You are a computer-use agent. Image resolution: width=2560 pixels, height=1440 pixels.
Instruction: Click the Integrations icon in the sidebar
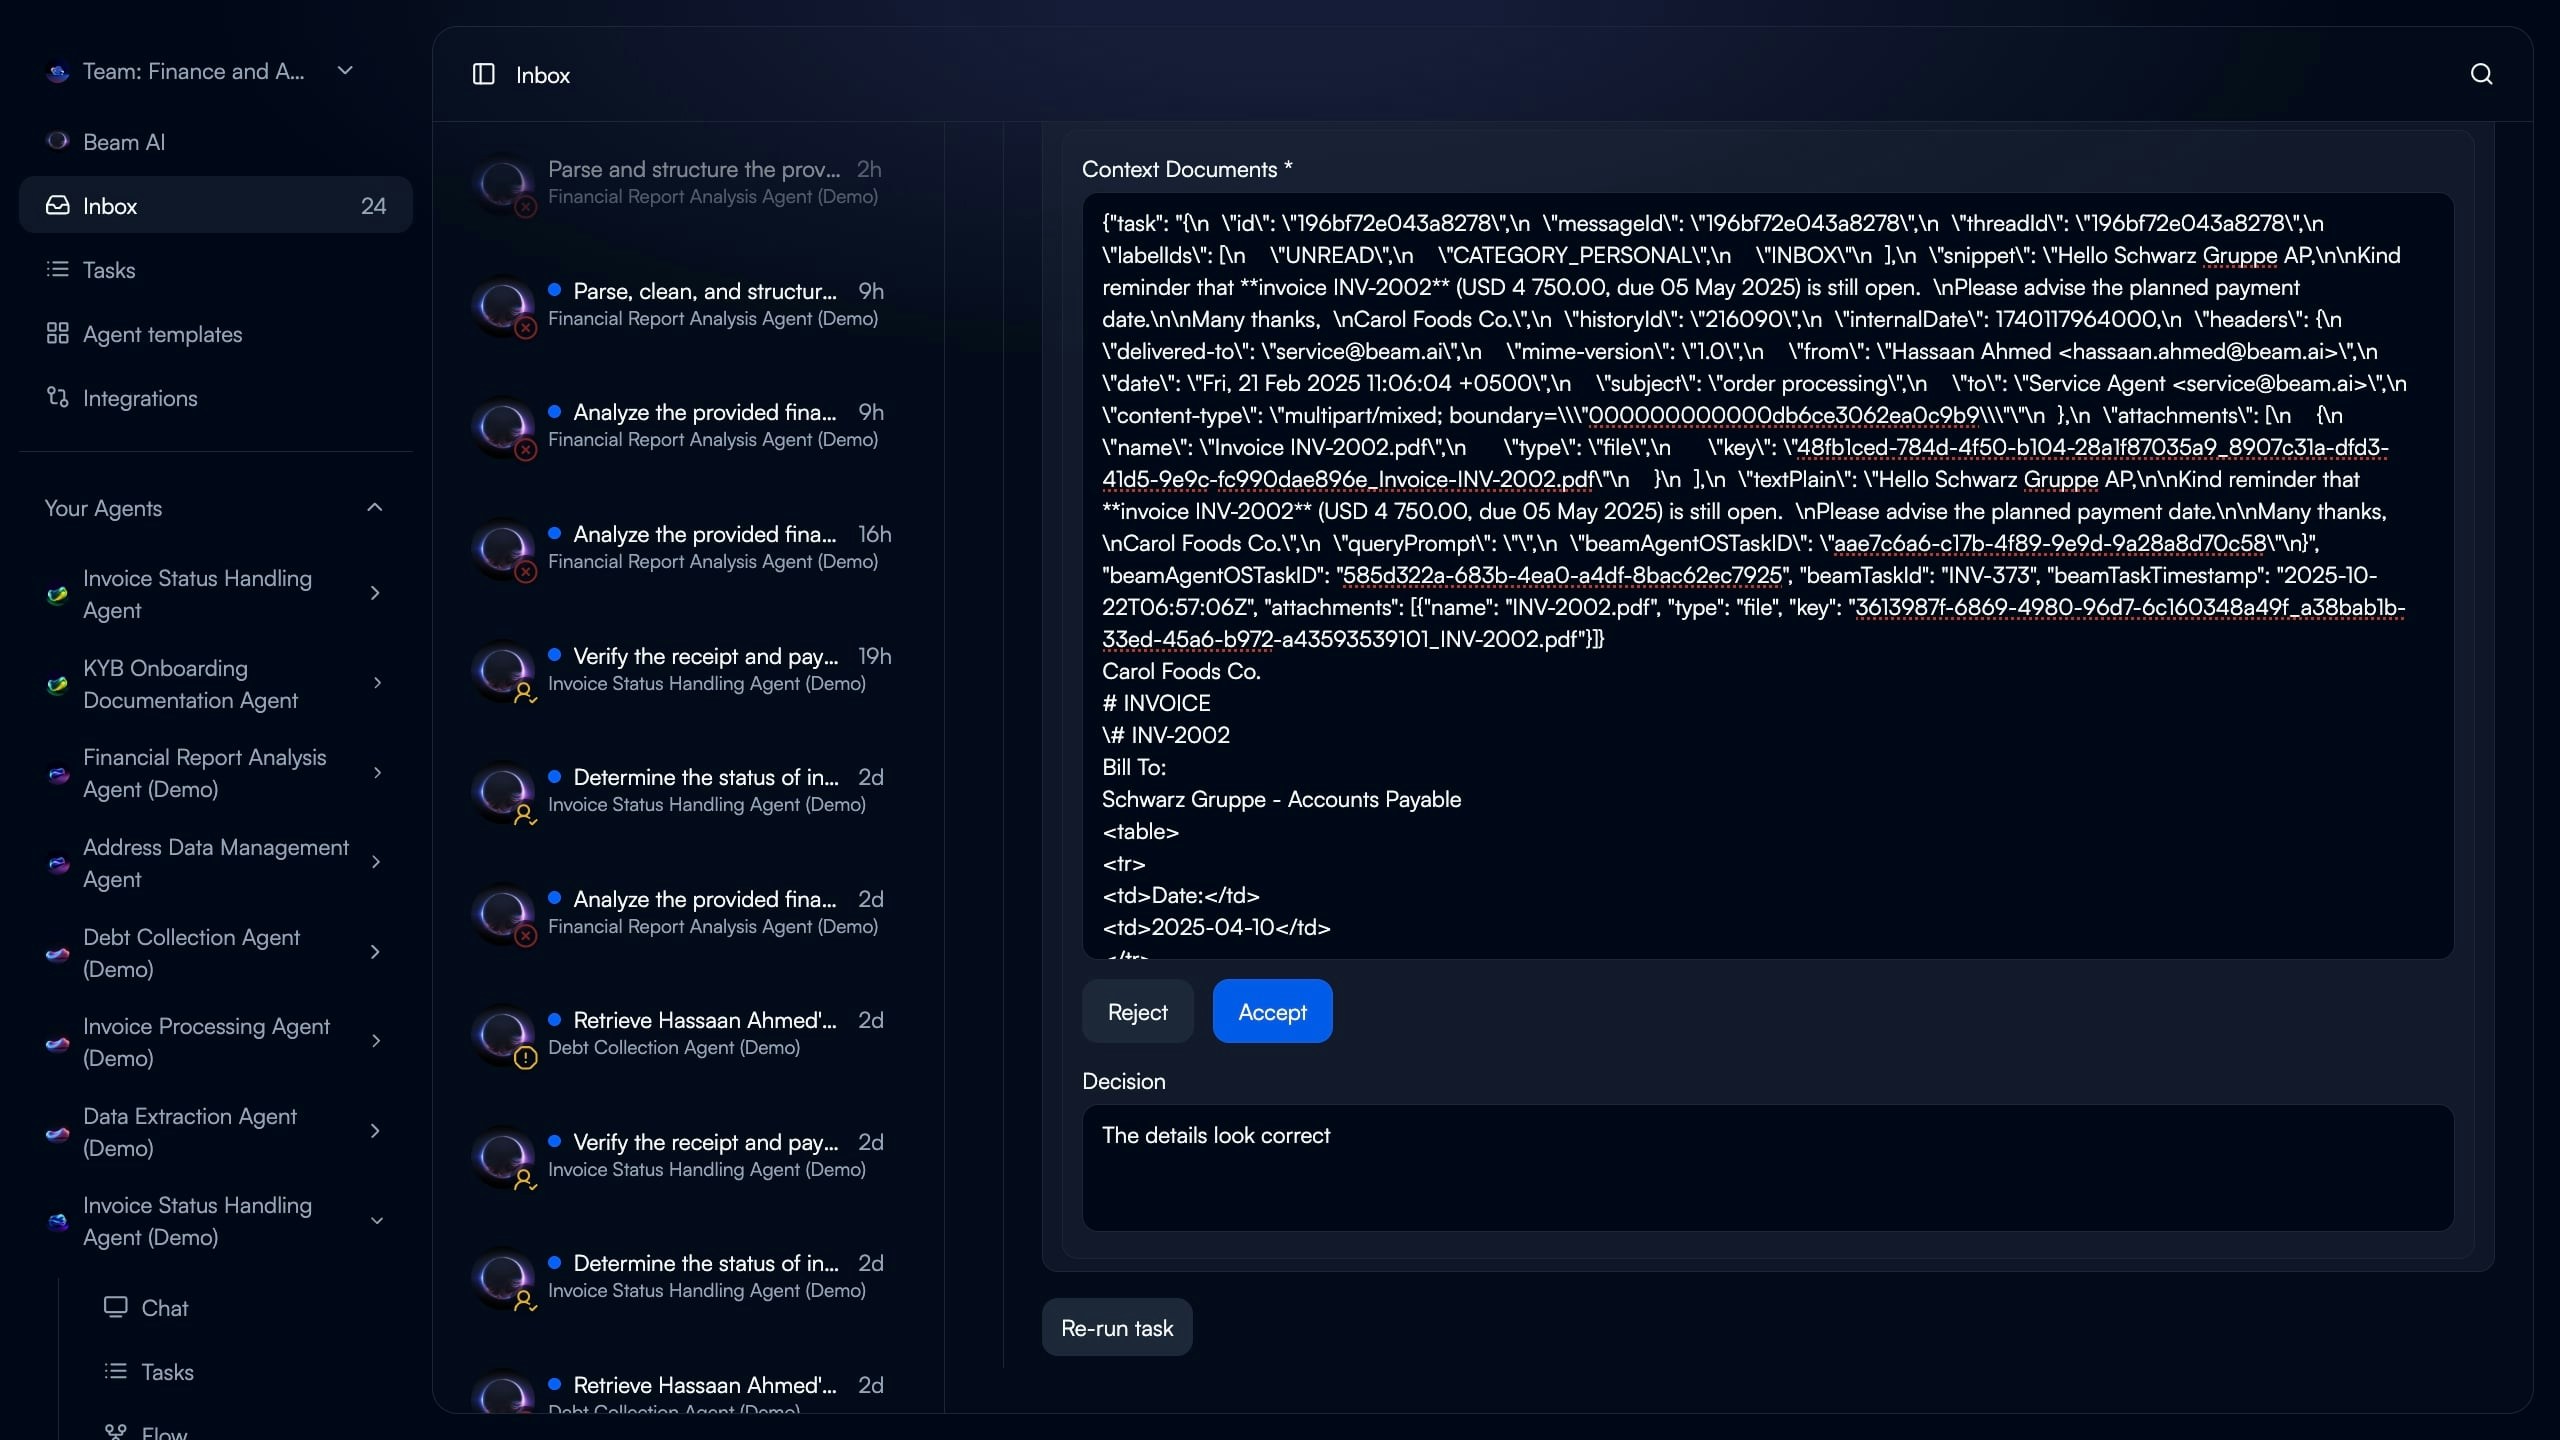click(58, 397)
